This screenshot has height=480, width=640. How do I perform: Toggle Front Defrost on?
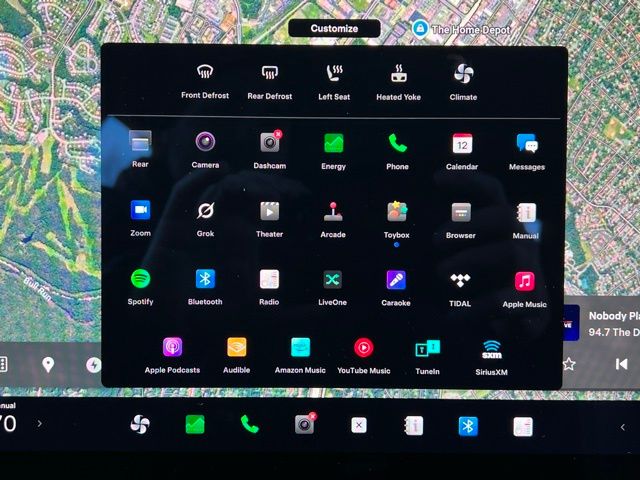(205, 73)
